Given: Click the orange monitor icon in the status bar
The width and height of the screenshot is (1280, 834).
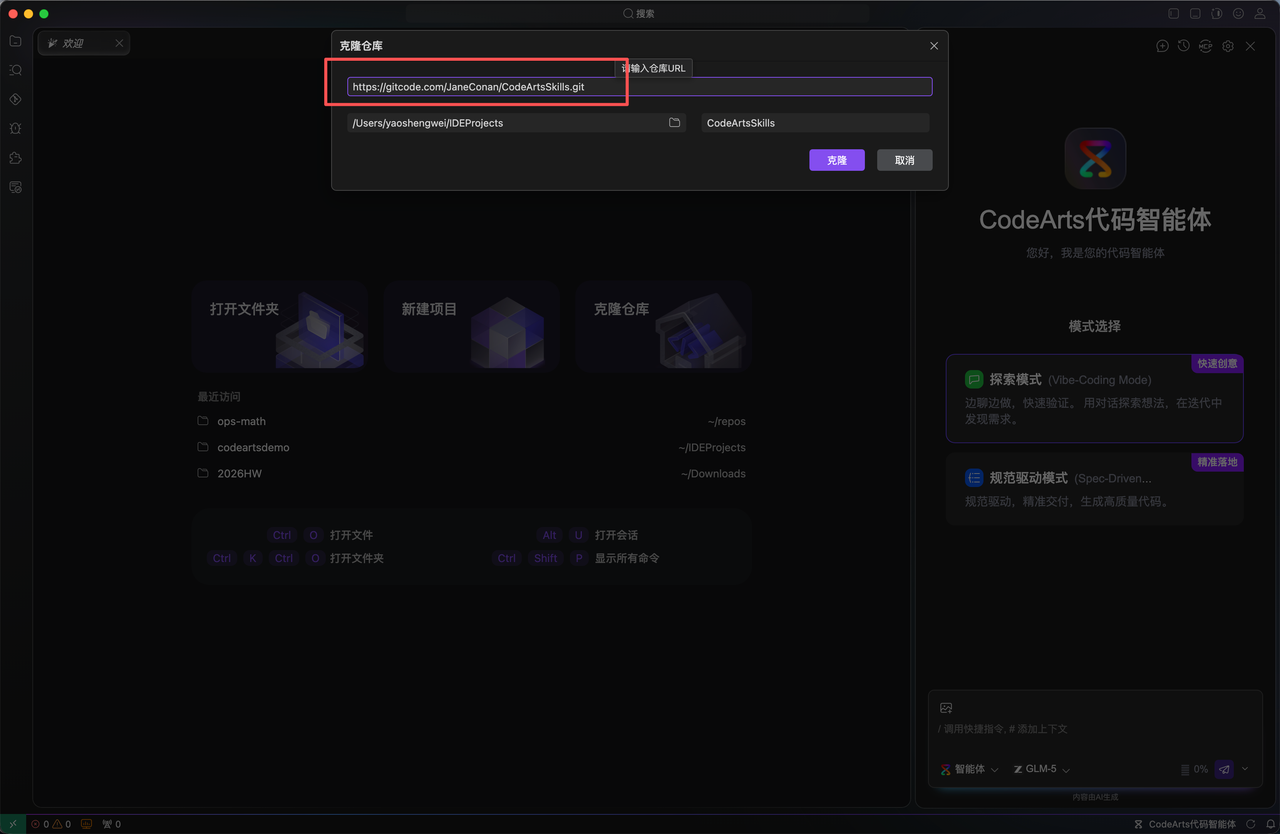Looking at the screenshot, I should pyautogui.click(x=87, y=825).
